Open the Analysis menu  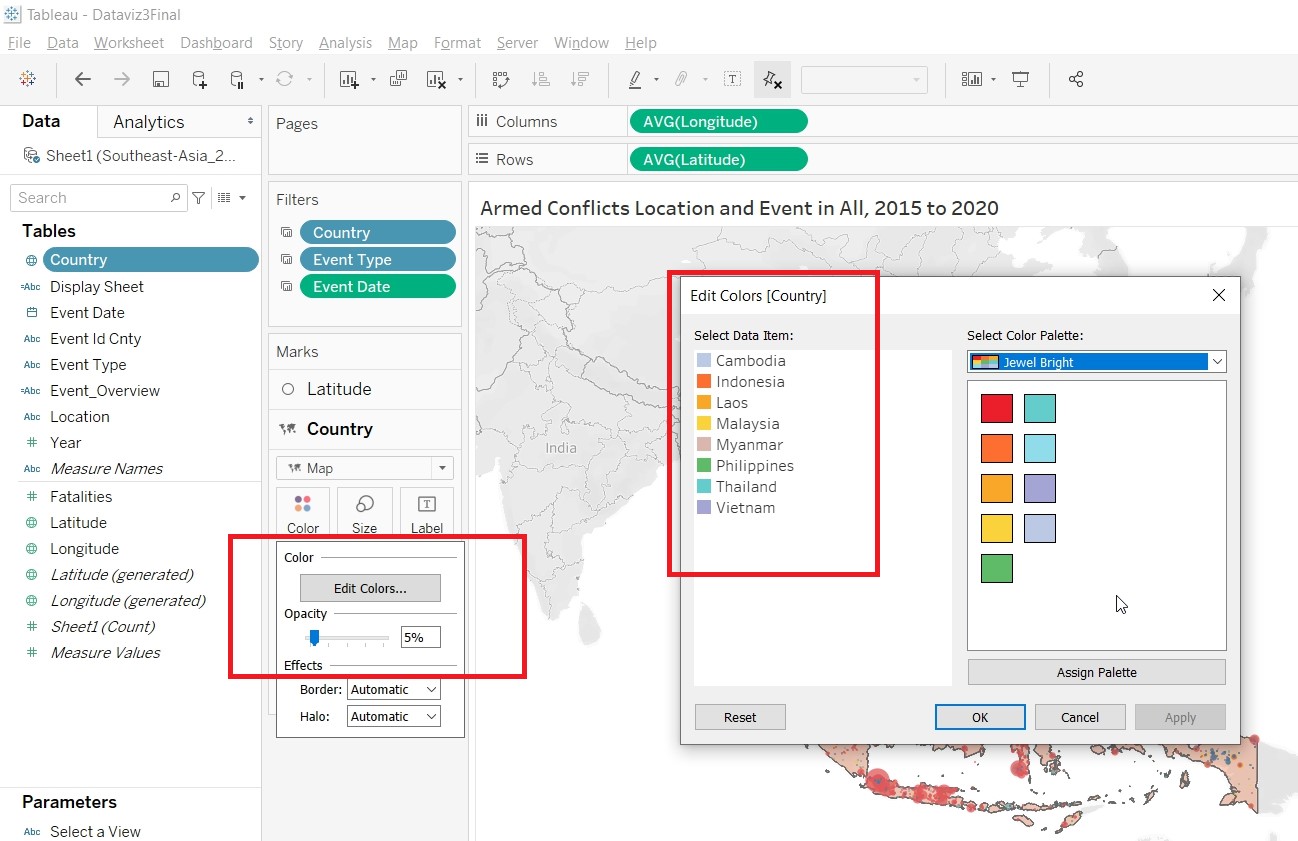(345, 43)
